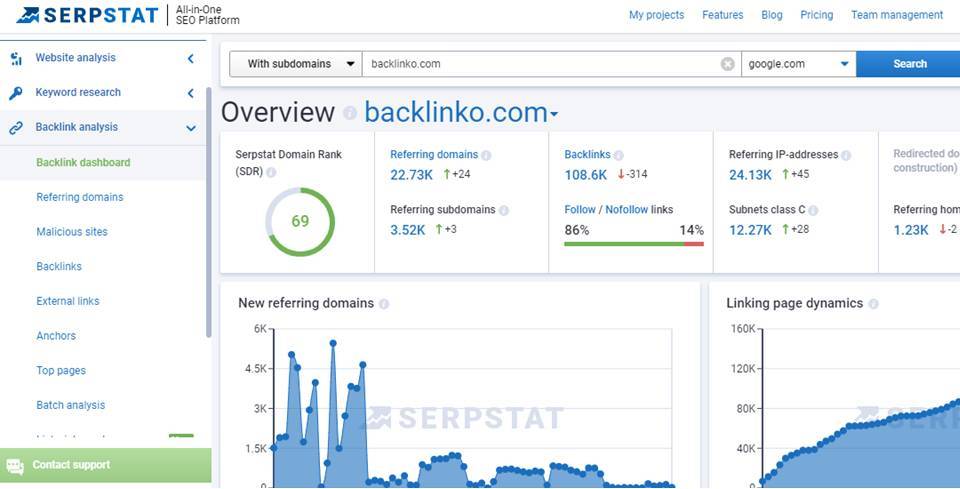Click the info icon next to SDR
Screen dimensions: 960x489
[271, 173]
